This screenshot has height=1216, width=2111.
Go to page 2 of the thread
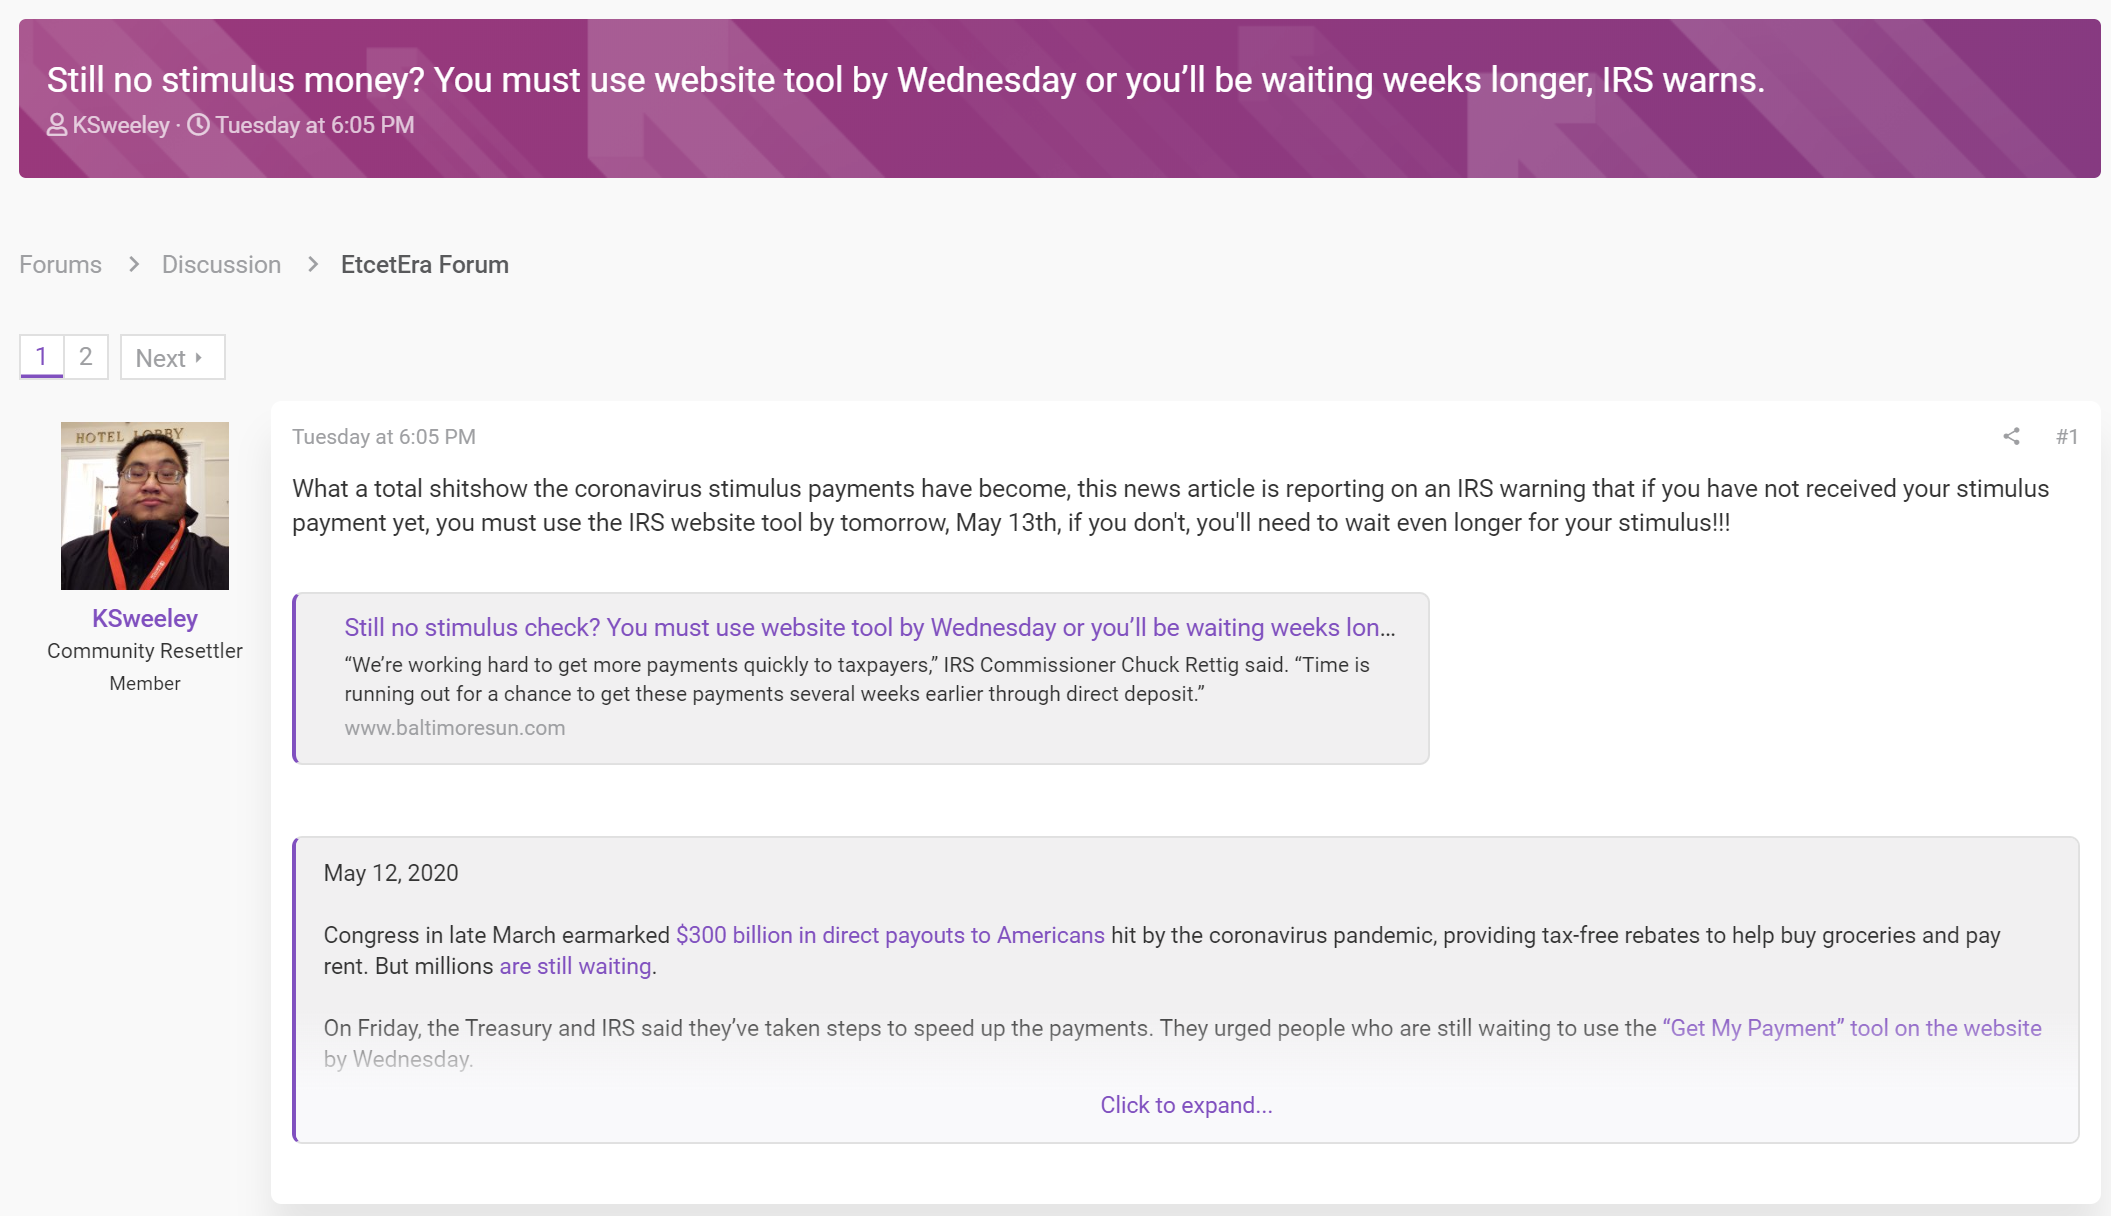point(86,357)
